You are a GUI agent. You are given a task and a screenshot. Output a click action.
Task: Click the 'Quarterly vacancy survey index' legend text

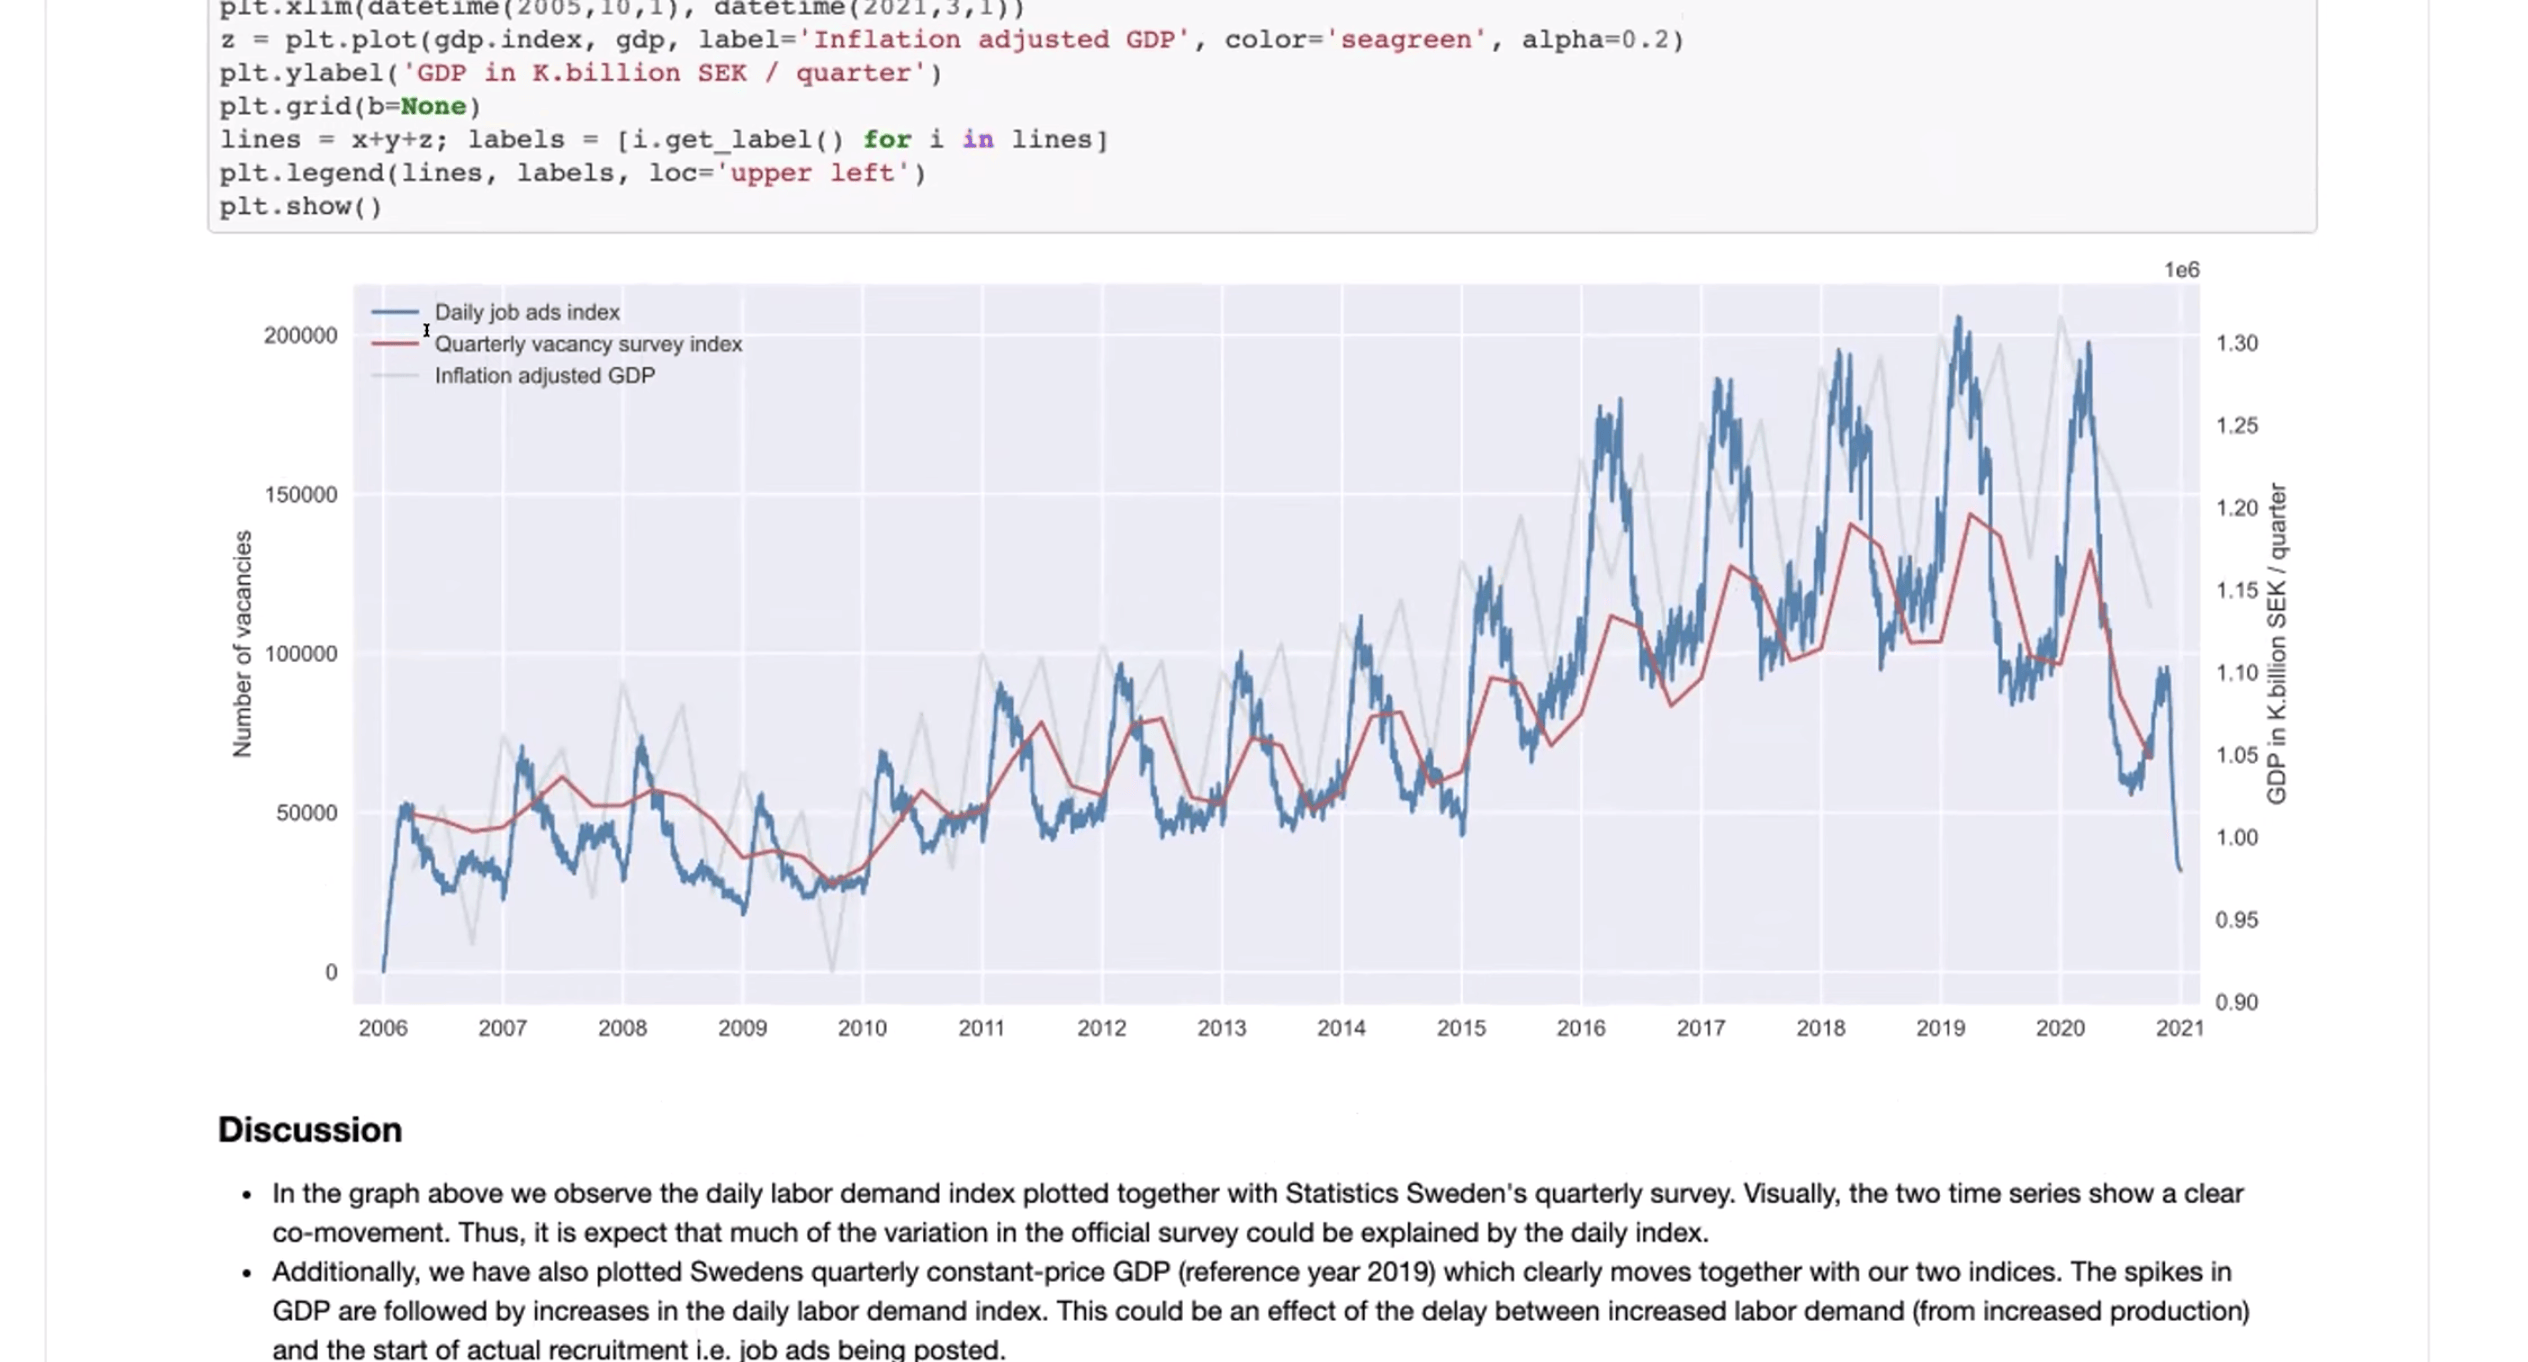coord(588,345)
